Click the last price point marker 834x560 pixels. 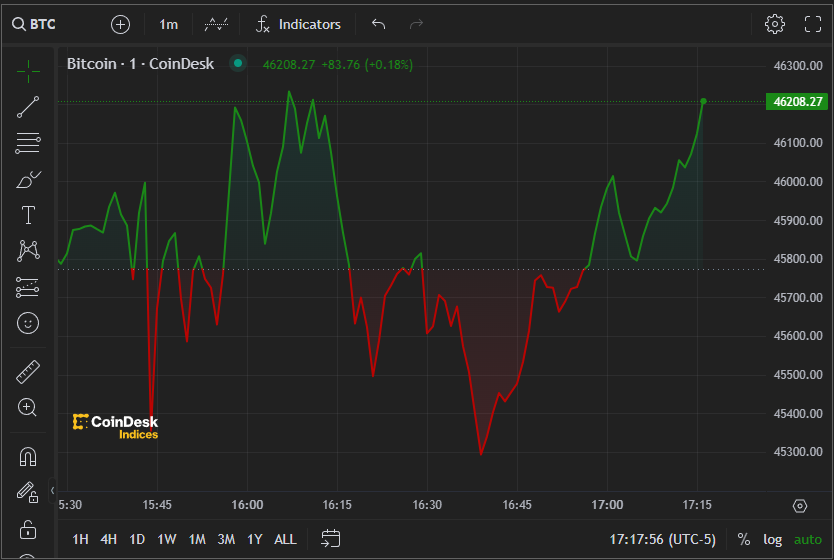pyautogui.click(x=703, y=101)
